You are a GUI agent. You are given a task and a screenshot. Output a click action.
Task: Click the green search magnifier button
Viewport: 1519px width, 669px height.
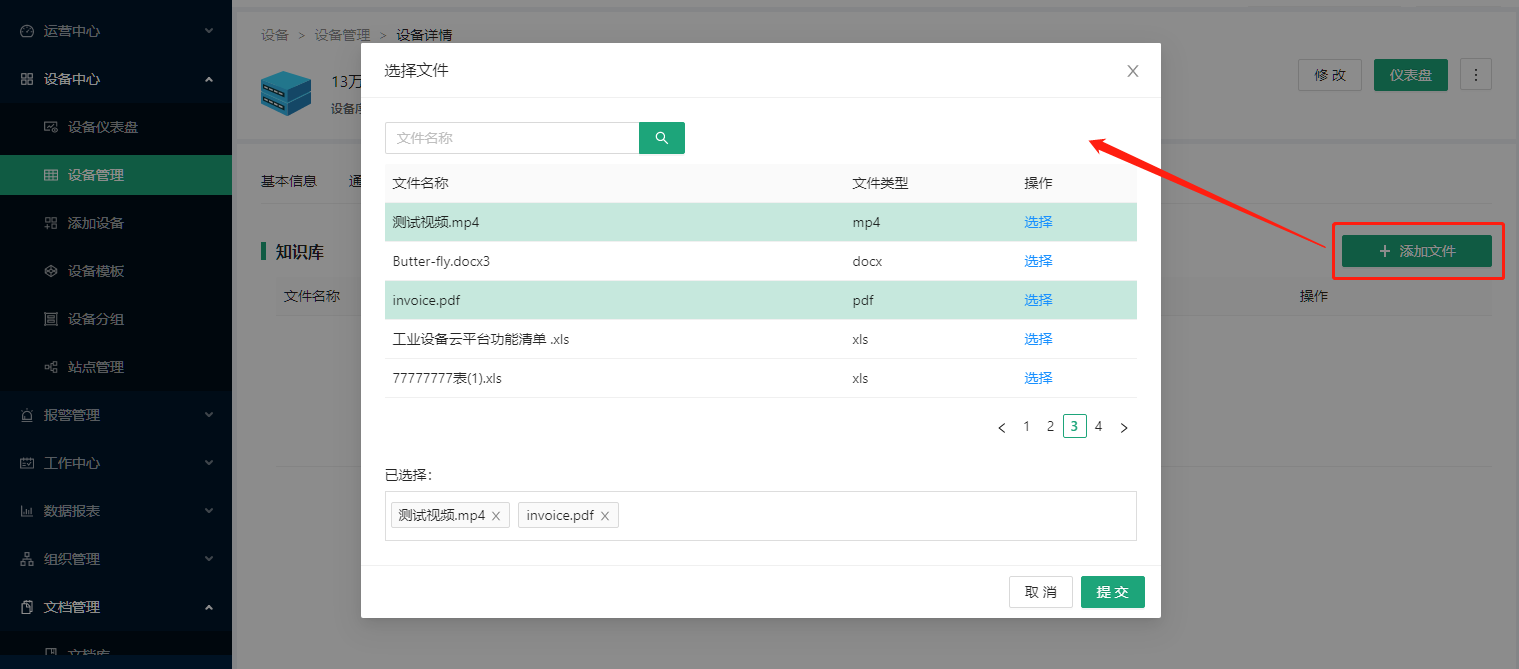[x=661, y=138]
